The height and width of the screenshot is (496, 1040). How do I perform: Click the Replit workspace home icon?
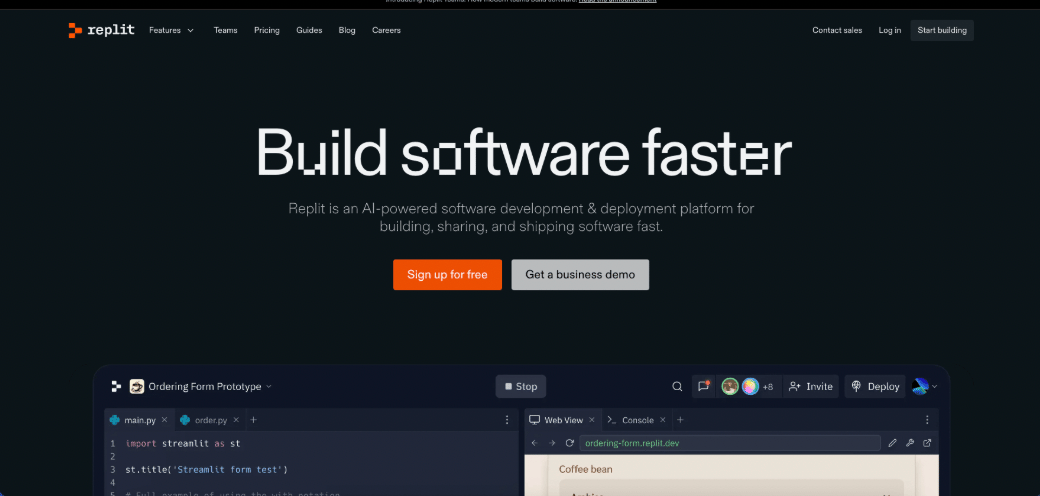(x=116, y=386)
